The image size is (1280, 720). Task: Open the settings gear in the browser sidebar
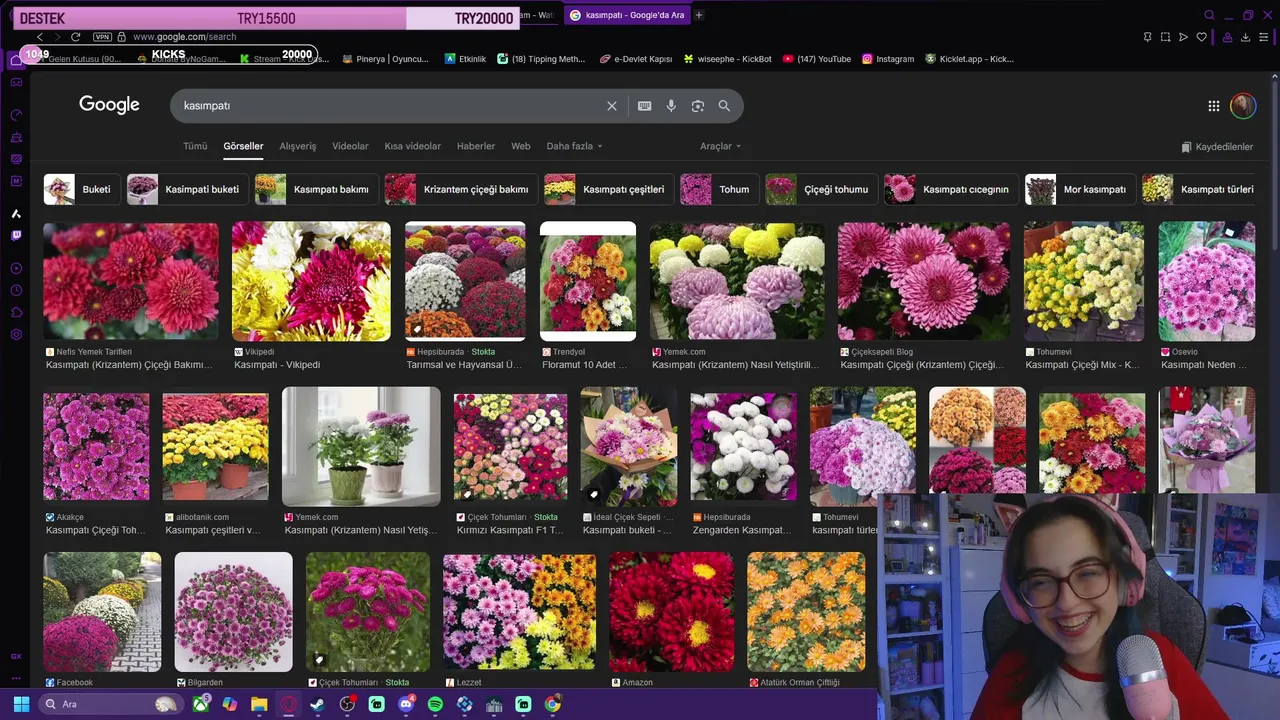point(16,334)
